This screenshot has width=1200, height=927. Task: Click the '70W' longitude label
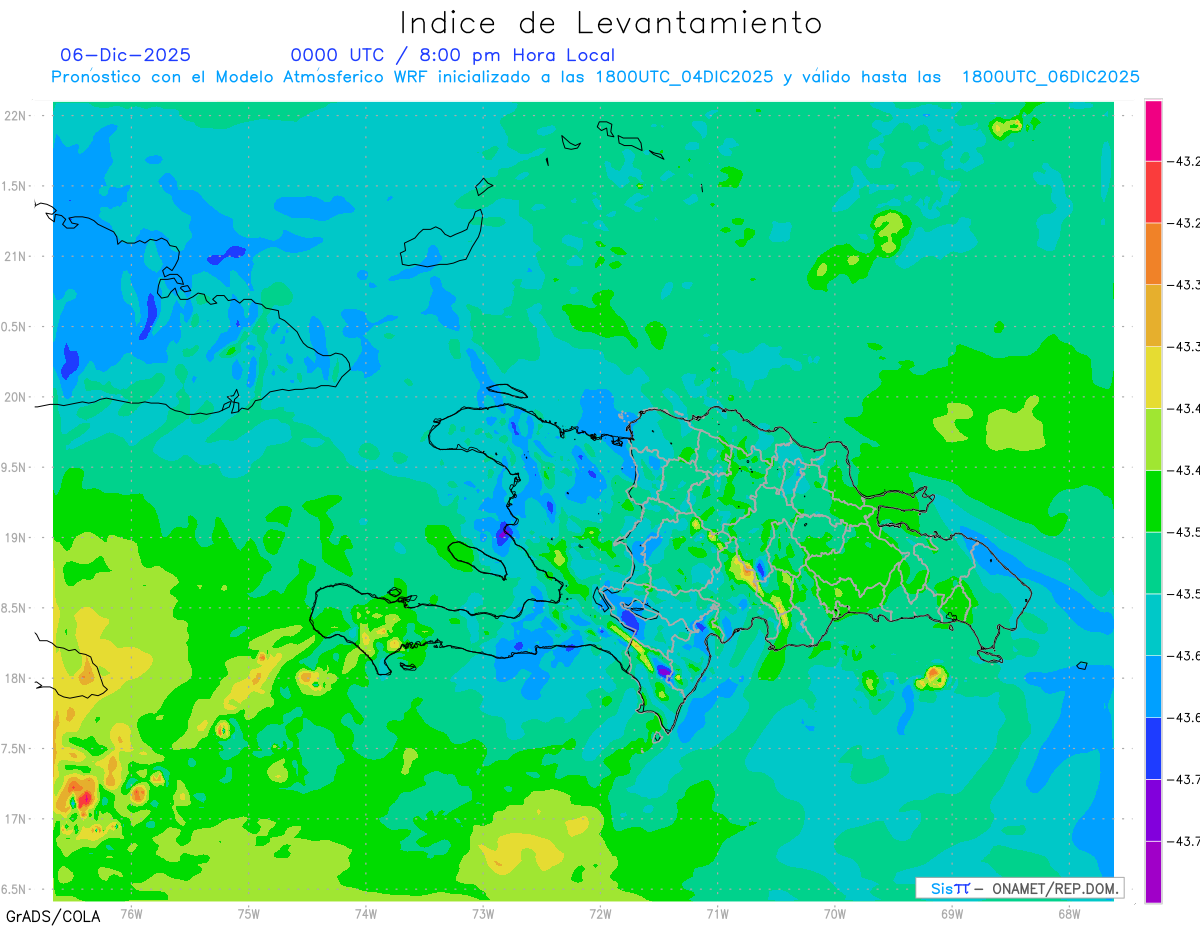[835, 912]
